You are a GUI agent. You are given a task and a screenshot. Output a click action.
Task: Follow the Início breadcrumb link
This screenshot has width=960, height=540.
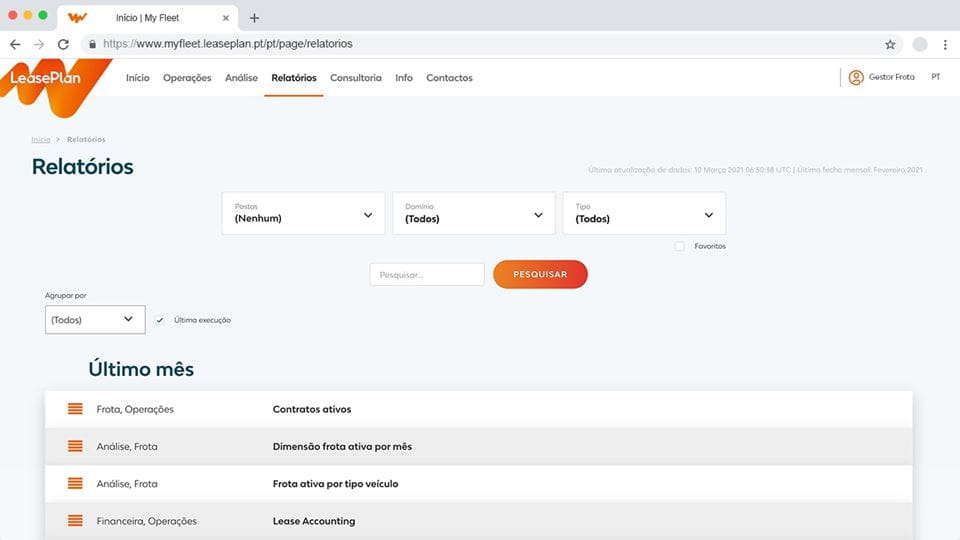click(x=41, y=140)
